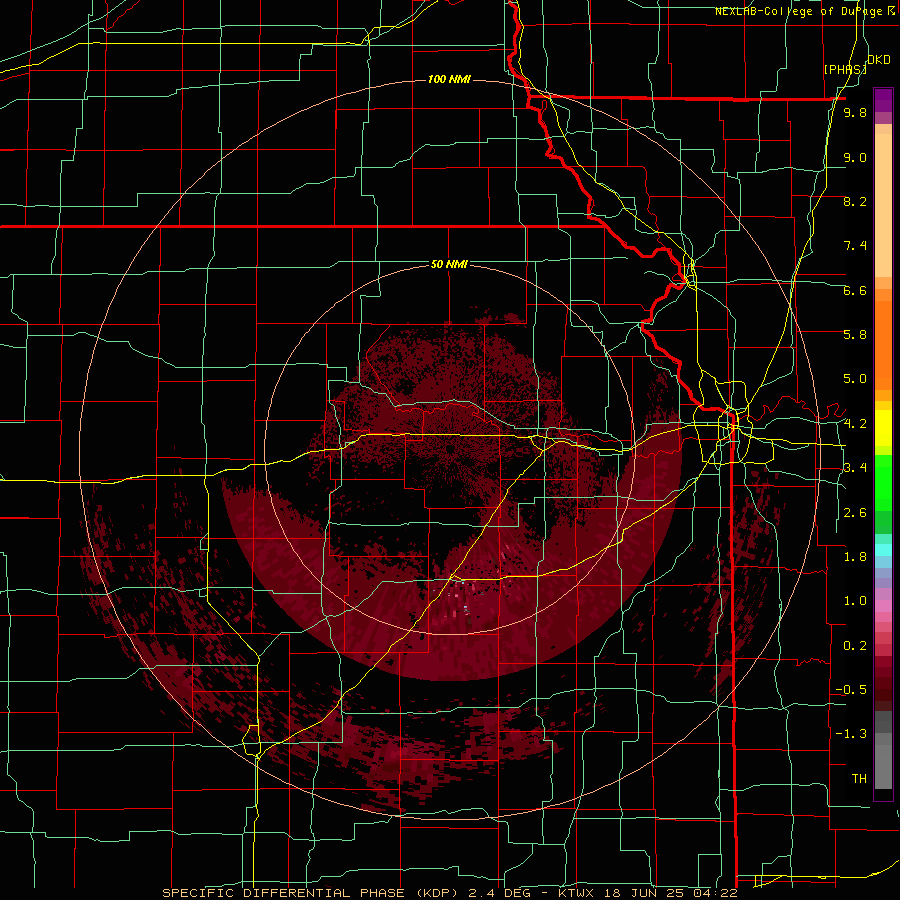
Task: Click the "TH" label on the color scale
Action: 859,779
